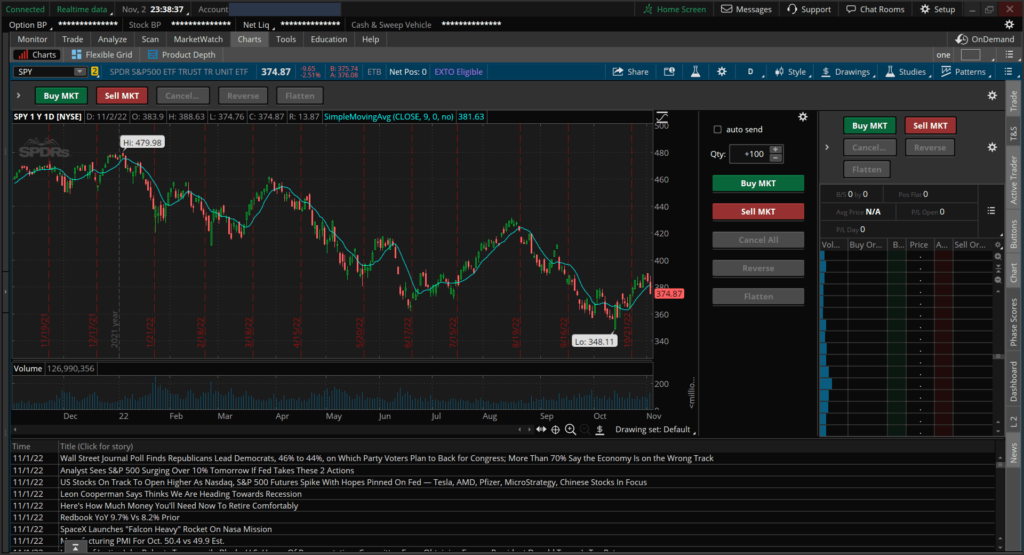Click the yellow symbol link number 2
The height and width of the screenshot is (555, 1024).
[x=95, y=72]
